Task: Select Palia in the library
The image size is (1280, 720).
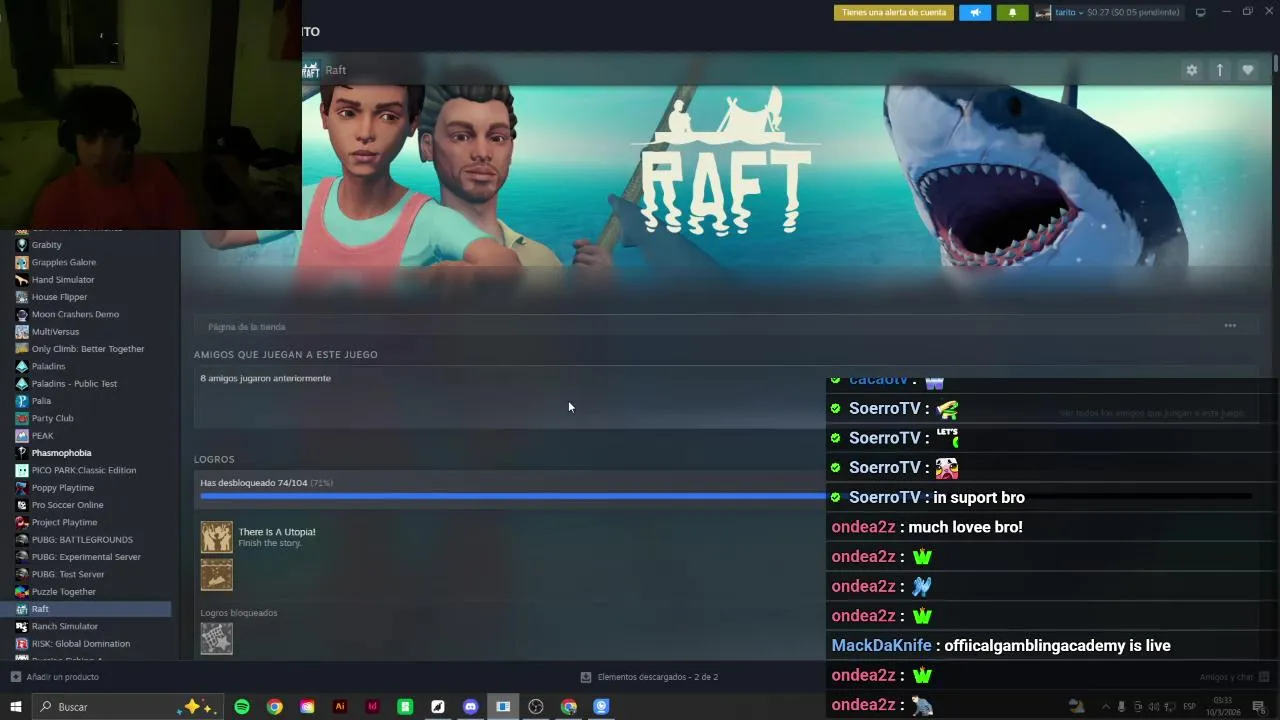Action: coord(41,401)
